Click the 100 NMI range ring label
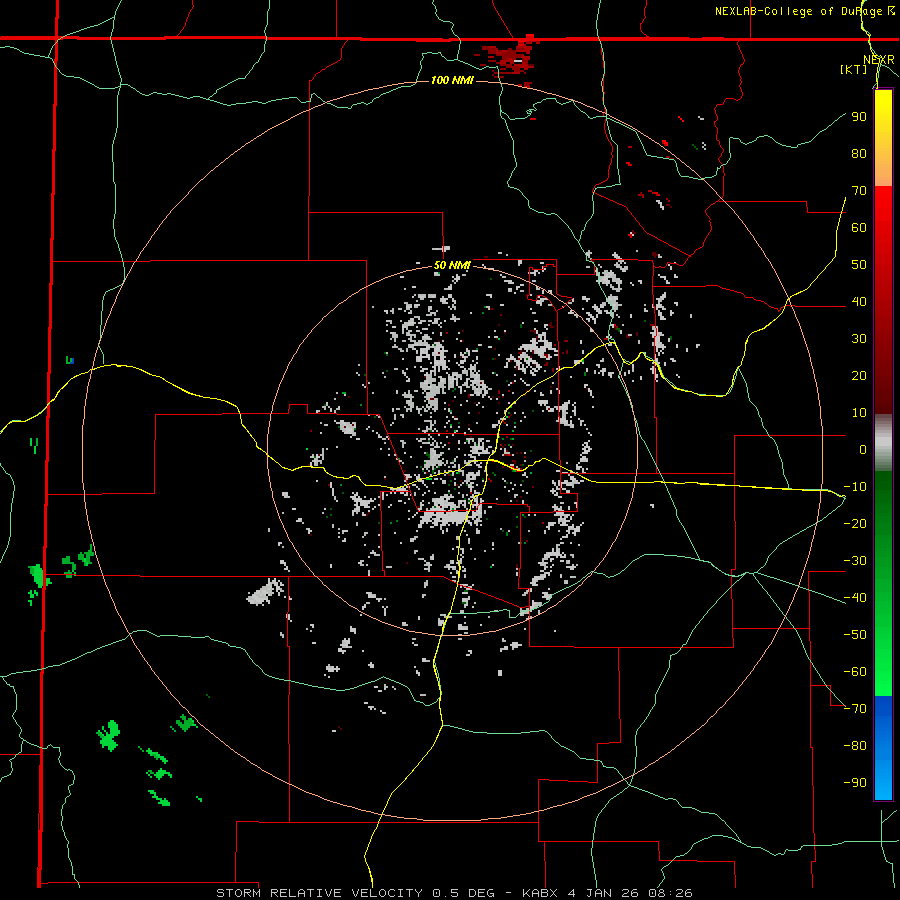Image resolution: width=900 pixels, height=900 pixels. tap(452, 80)
